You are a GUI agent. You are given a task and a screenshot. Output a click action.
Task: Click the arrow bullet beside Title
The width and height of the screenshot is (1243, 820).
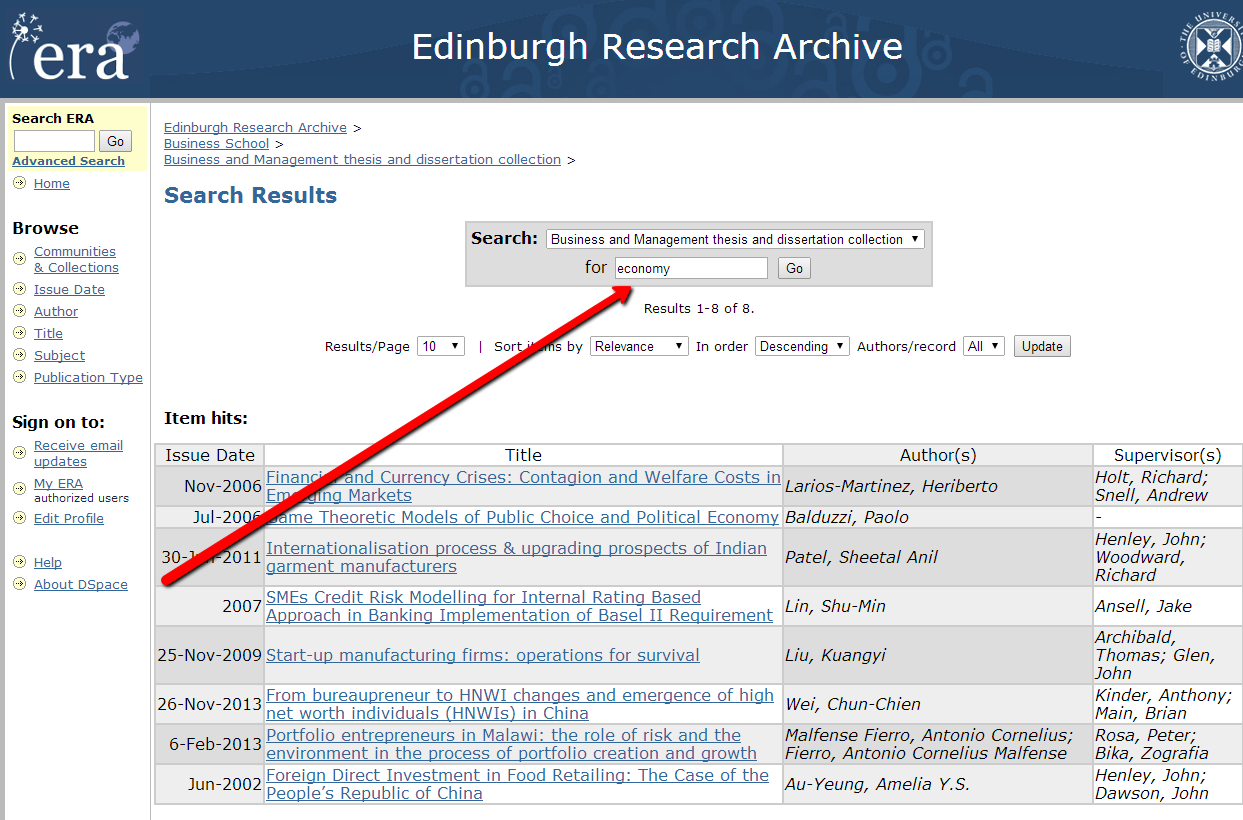[20, 333]
